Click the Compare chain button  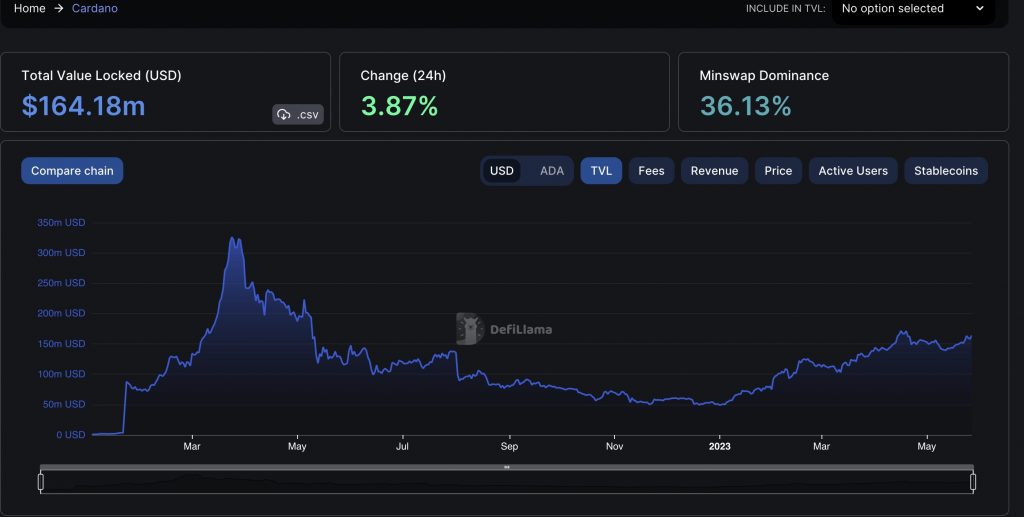pos(72,170)
